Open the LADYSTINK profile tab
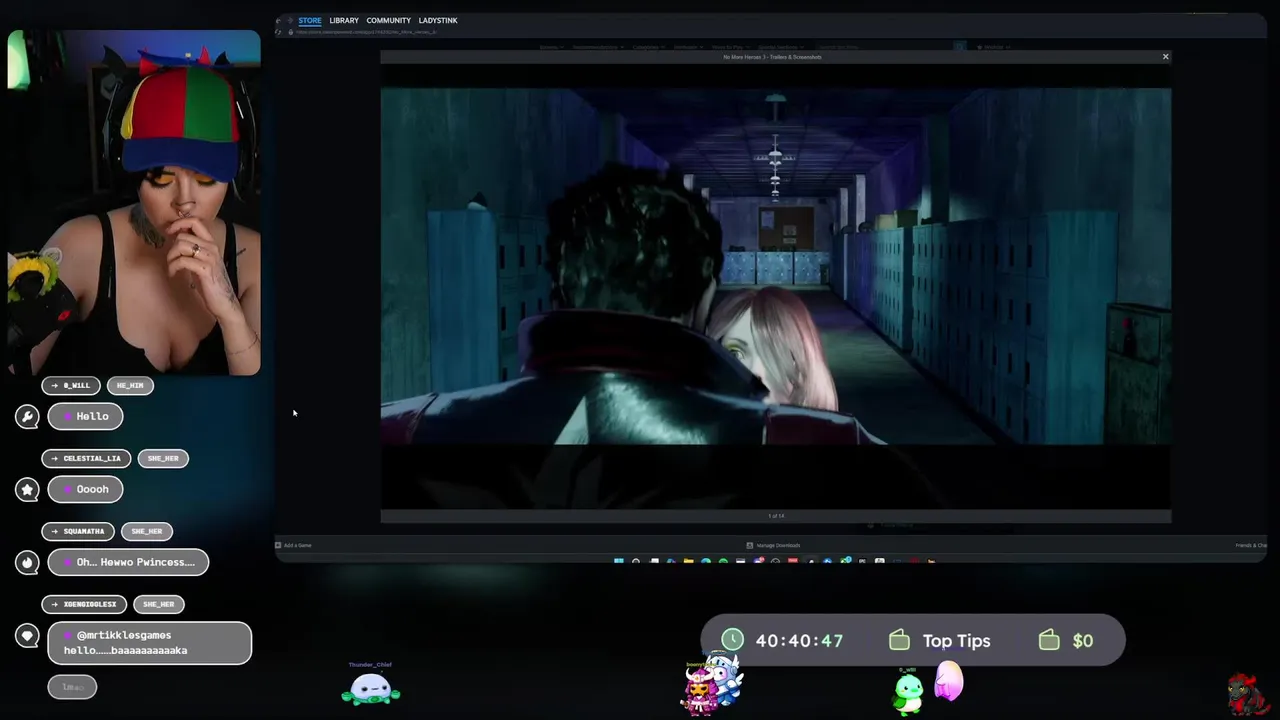This screenshot has height=720, width=1280. 438,20
